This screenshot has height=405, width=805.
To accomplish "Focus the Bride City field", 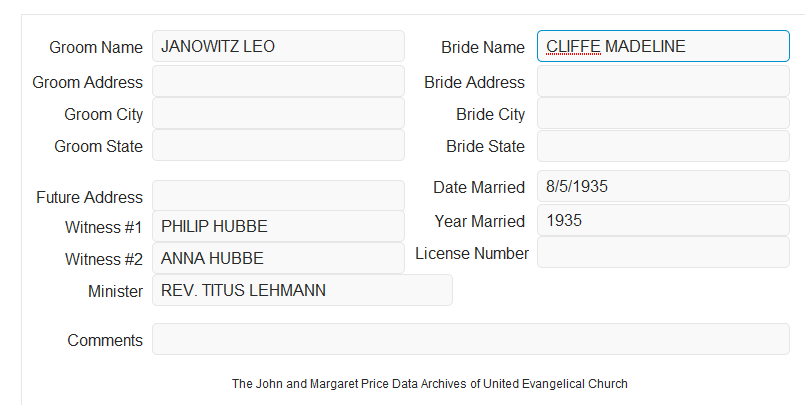I will [663, 113].
